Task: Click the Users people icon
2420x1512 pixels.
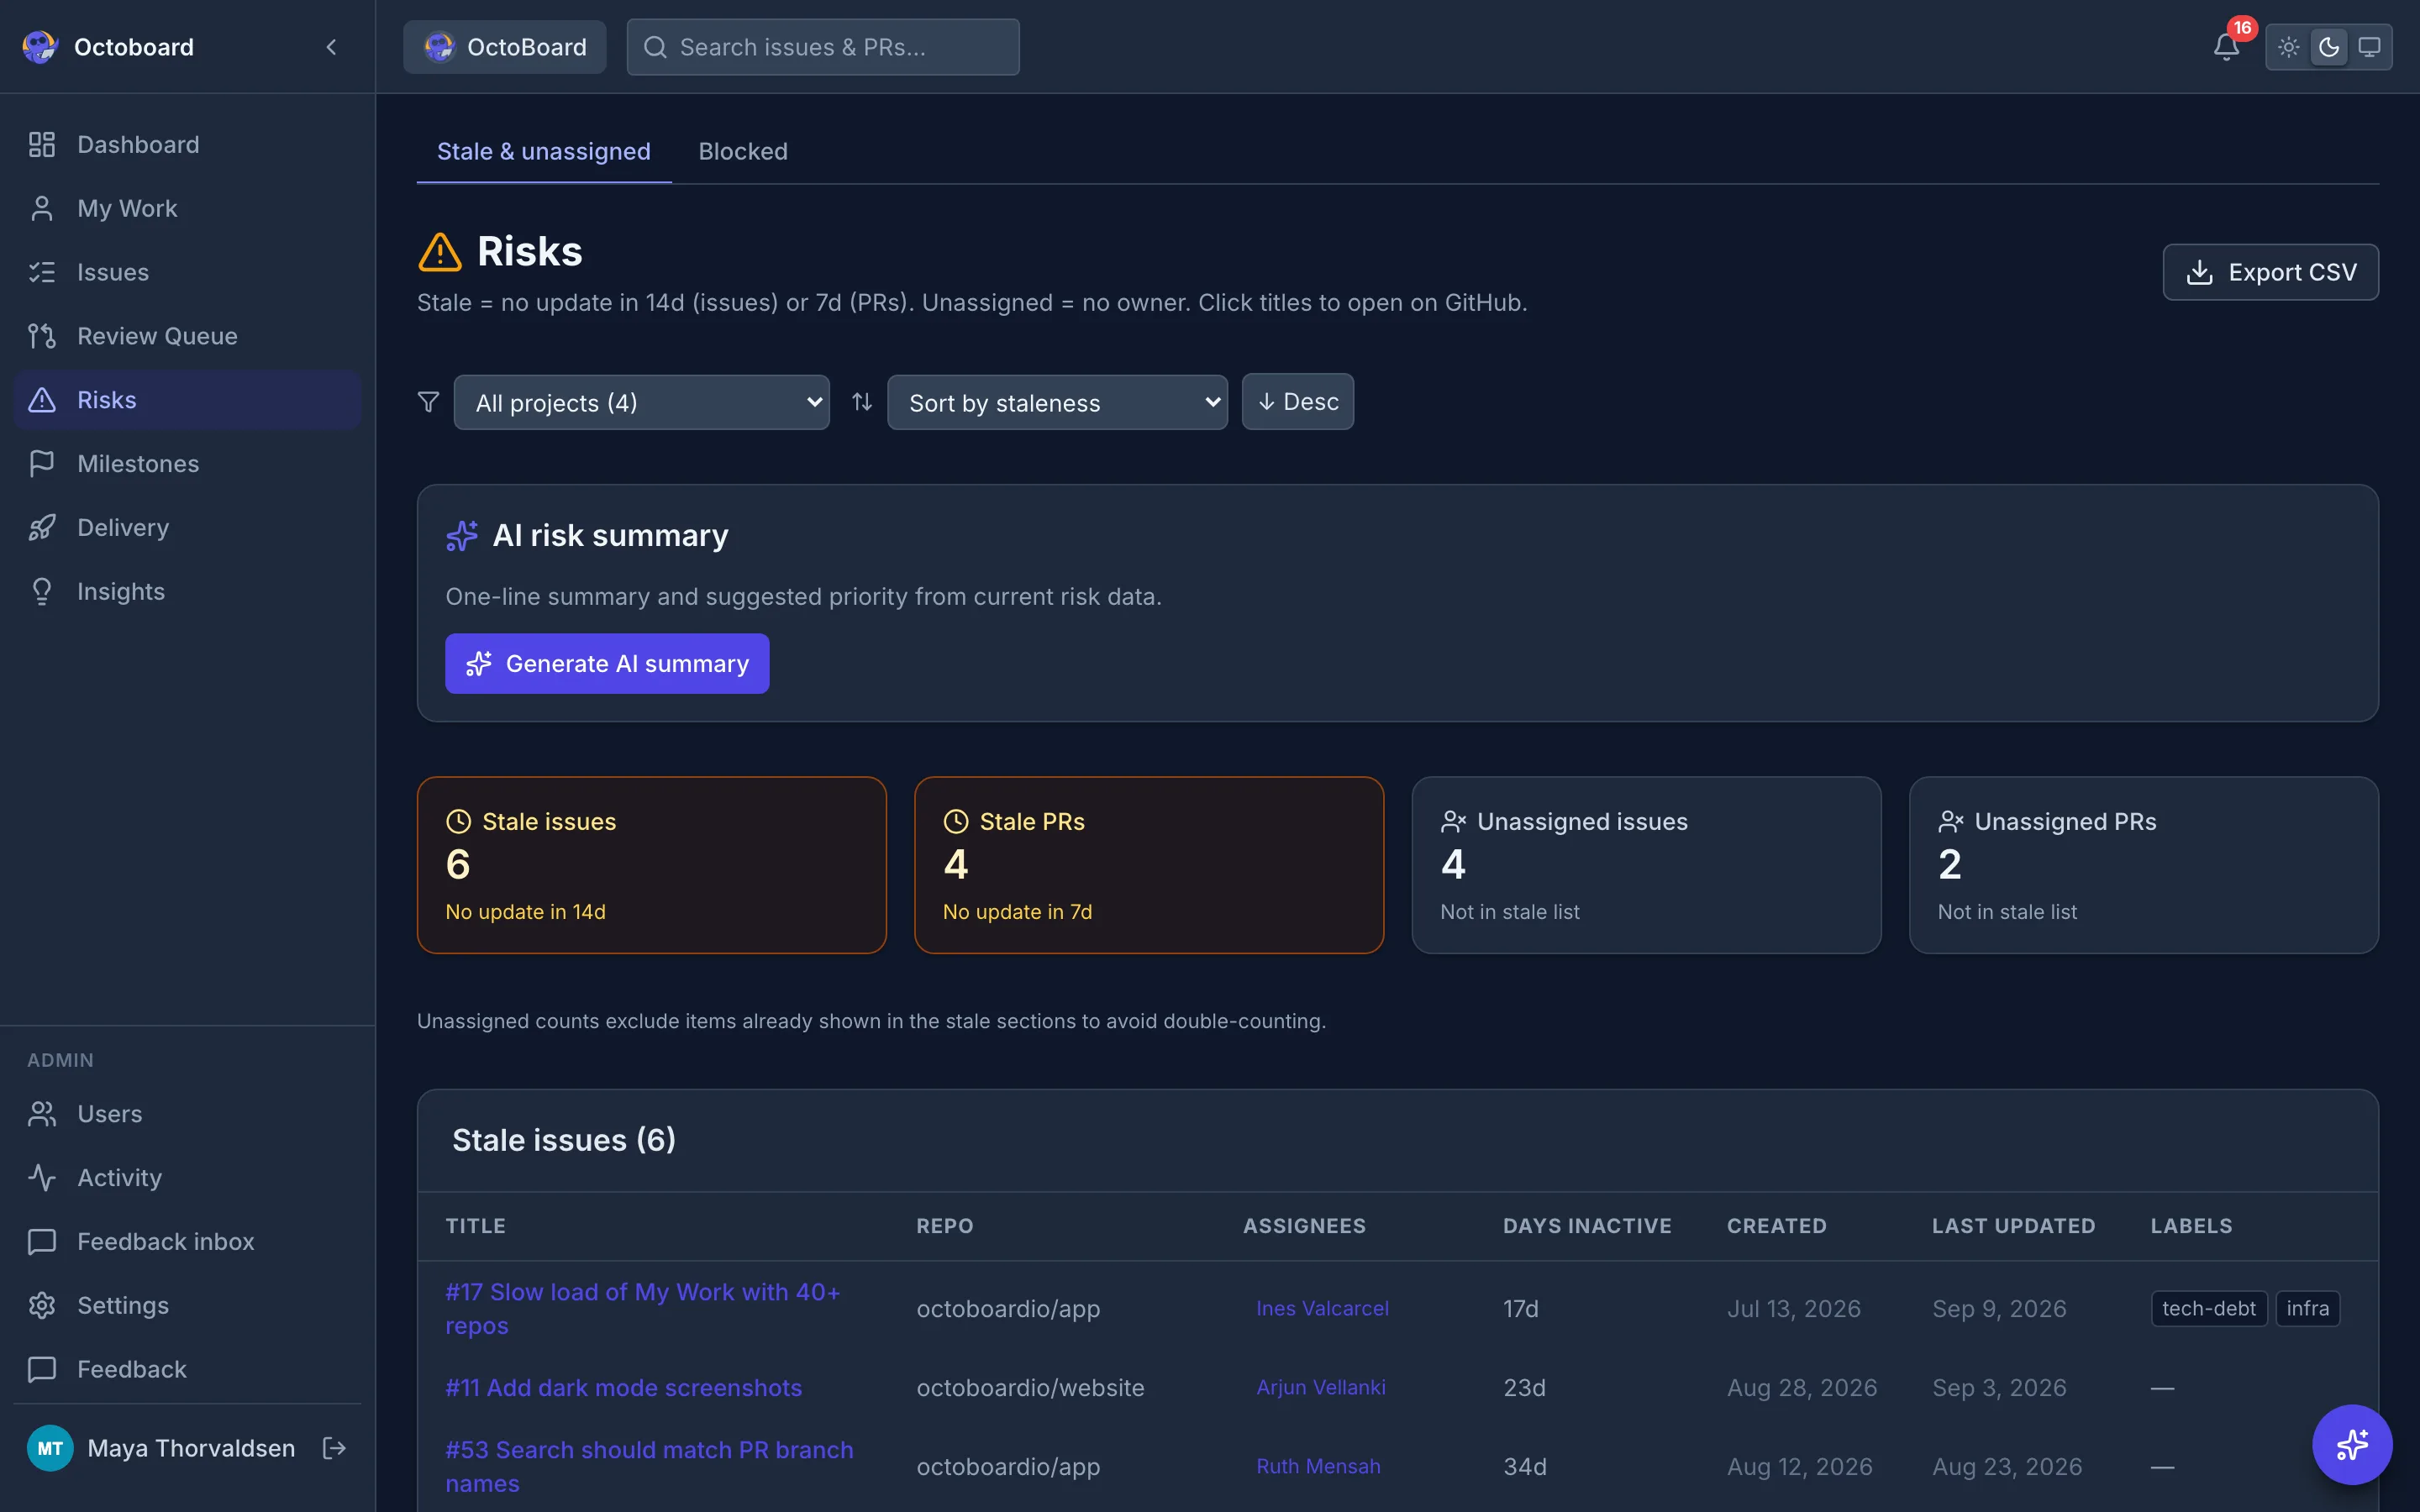Action: point(42,1114)
